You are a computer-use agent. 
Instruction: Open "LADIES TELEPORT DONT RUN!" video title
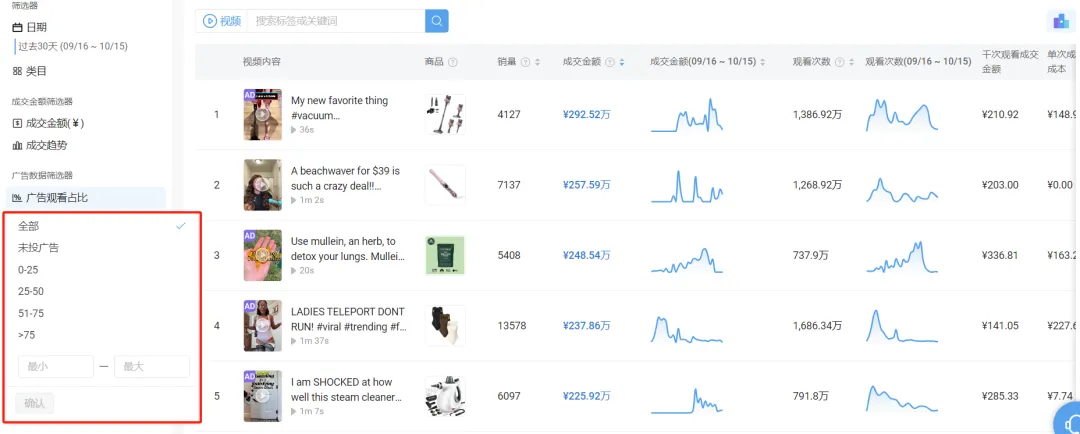point(349,319)
